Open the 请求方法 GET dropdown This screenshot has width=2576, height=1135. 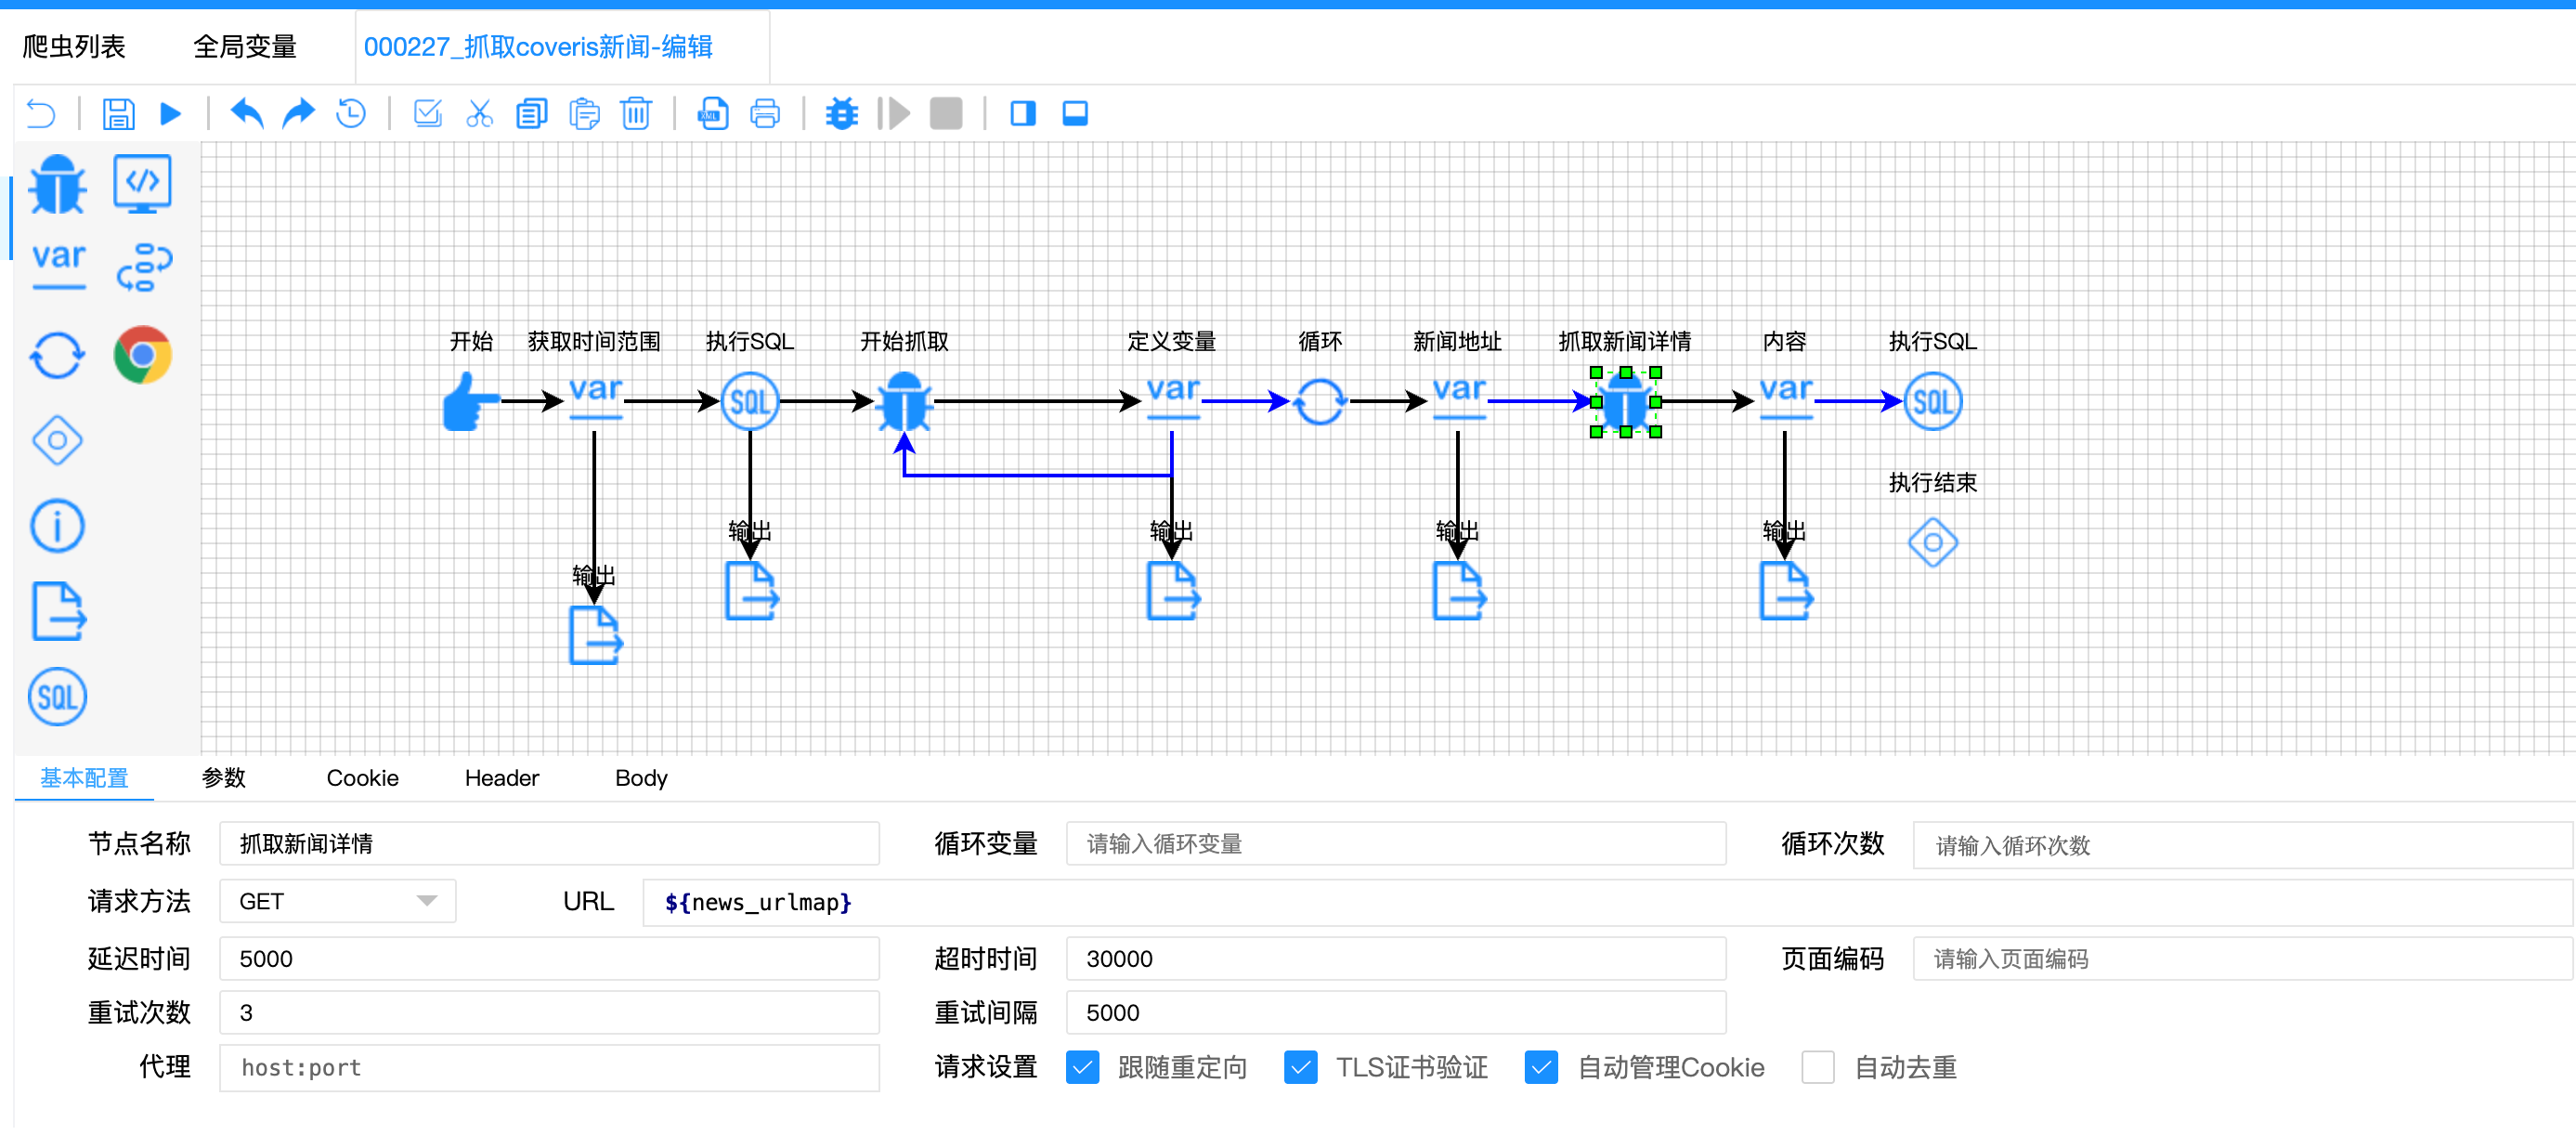pos(336,901)
